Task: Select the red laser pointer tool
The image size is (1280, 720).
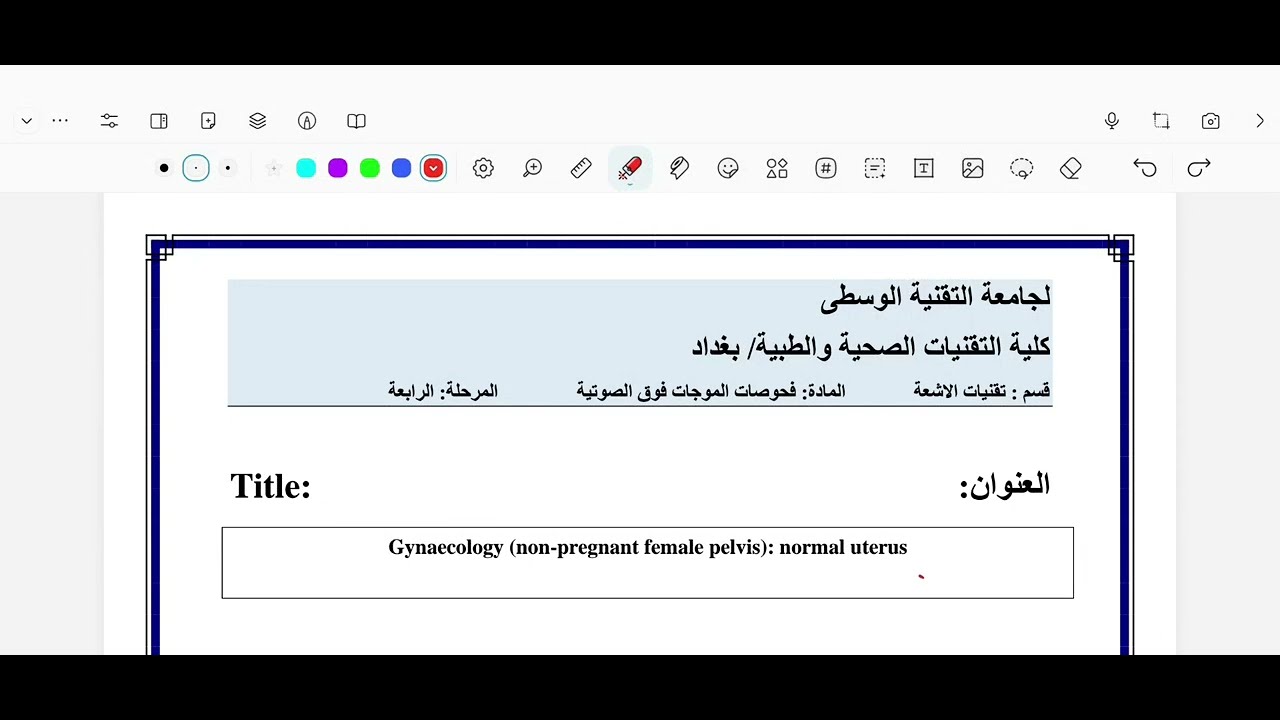Action: point(630,168)
